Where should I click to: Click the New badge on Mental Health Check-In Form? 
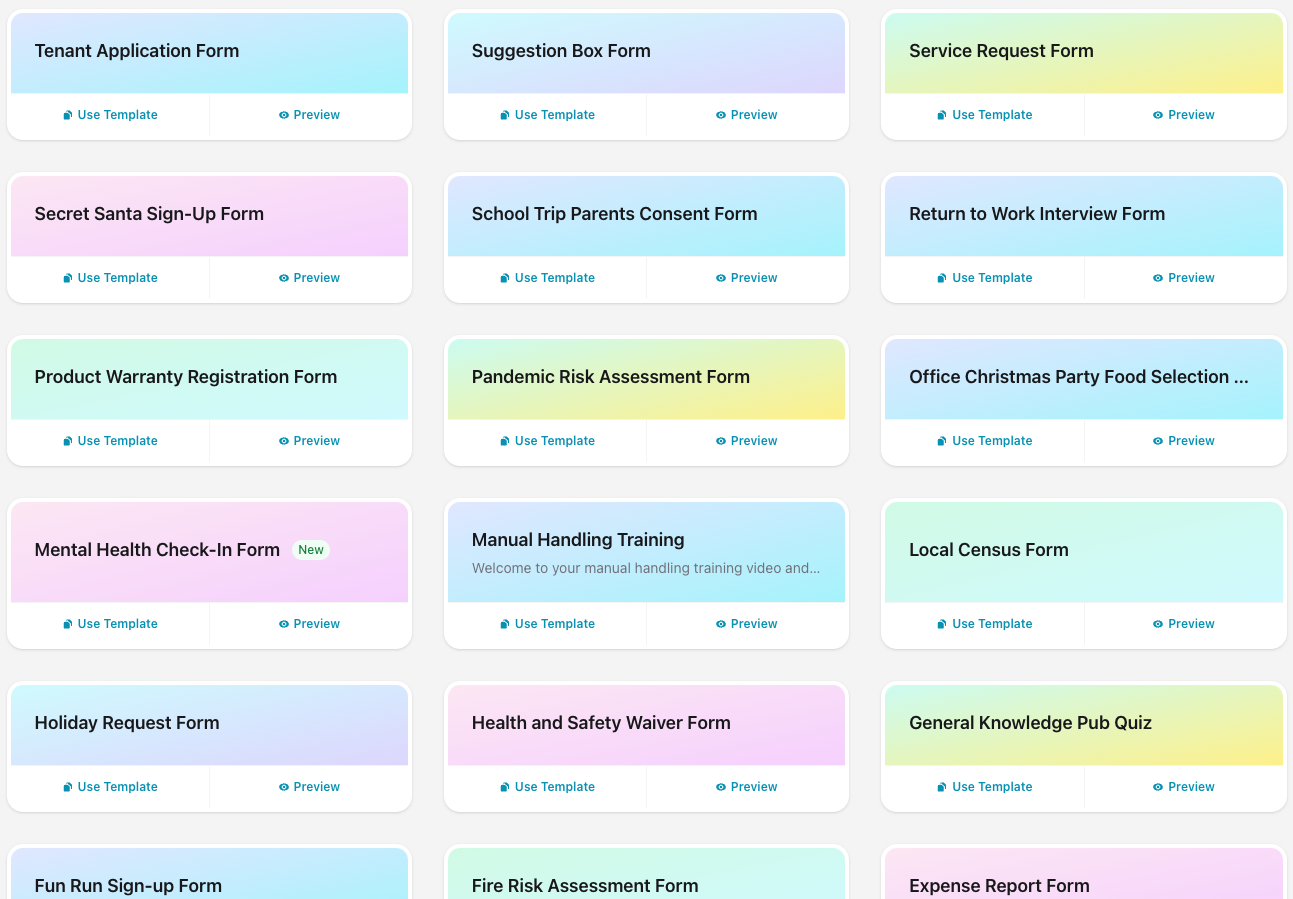tap(311, 549)
